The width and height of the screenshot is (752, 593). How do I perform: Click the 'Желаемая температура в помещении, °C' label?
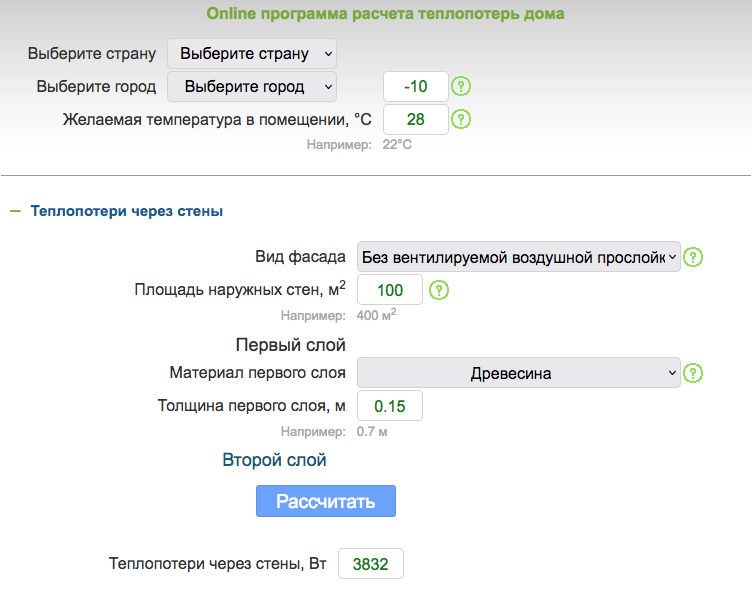[x=217, y=119]
